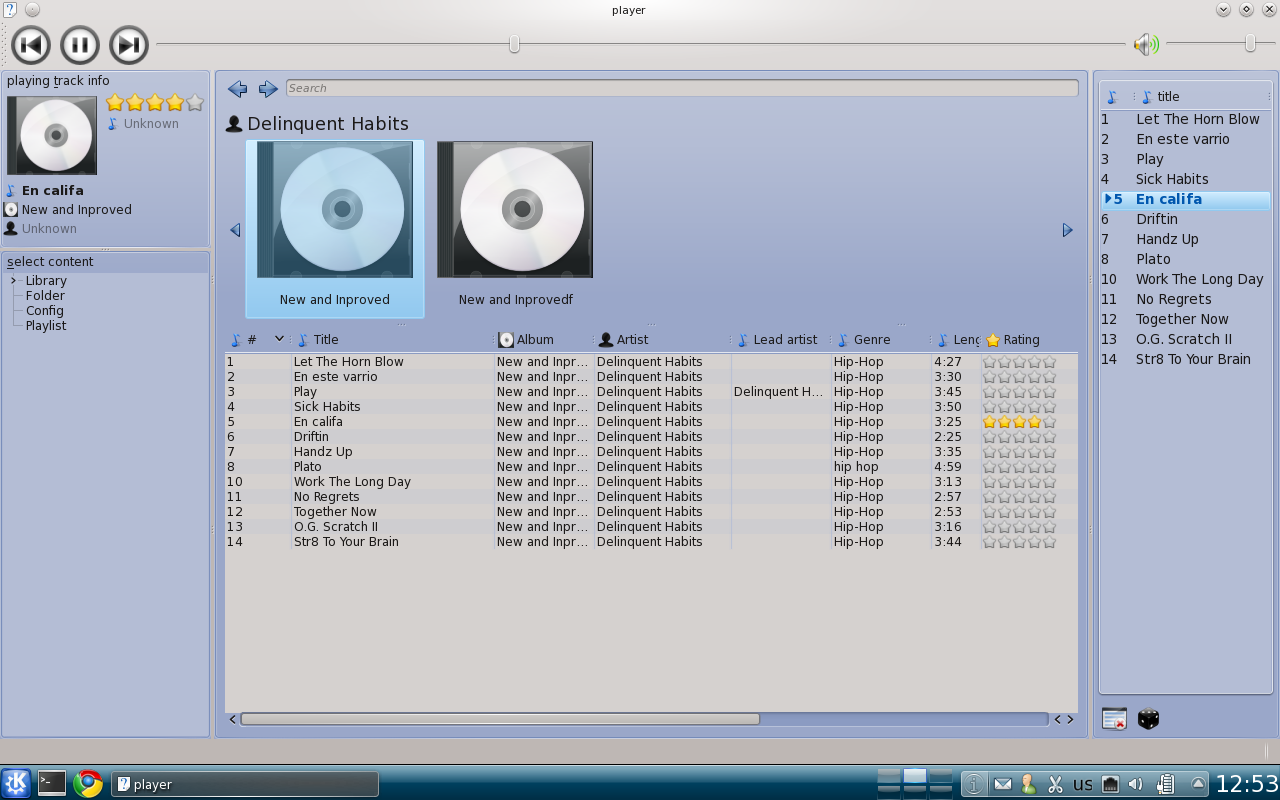Focus the Search input field
Image resolution: width=1280 pixels, height=800 pixels.
coord(682,88)
